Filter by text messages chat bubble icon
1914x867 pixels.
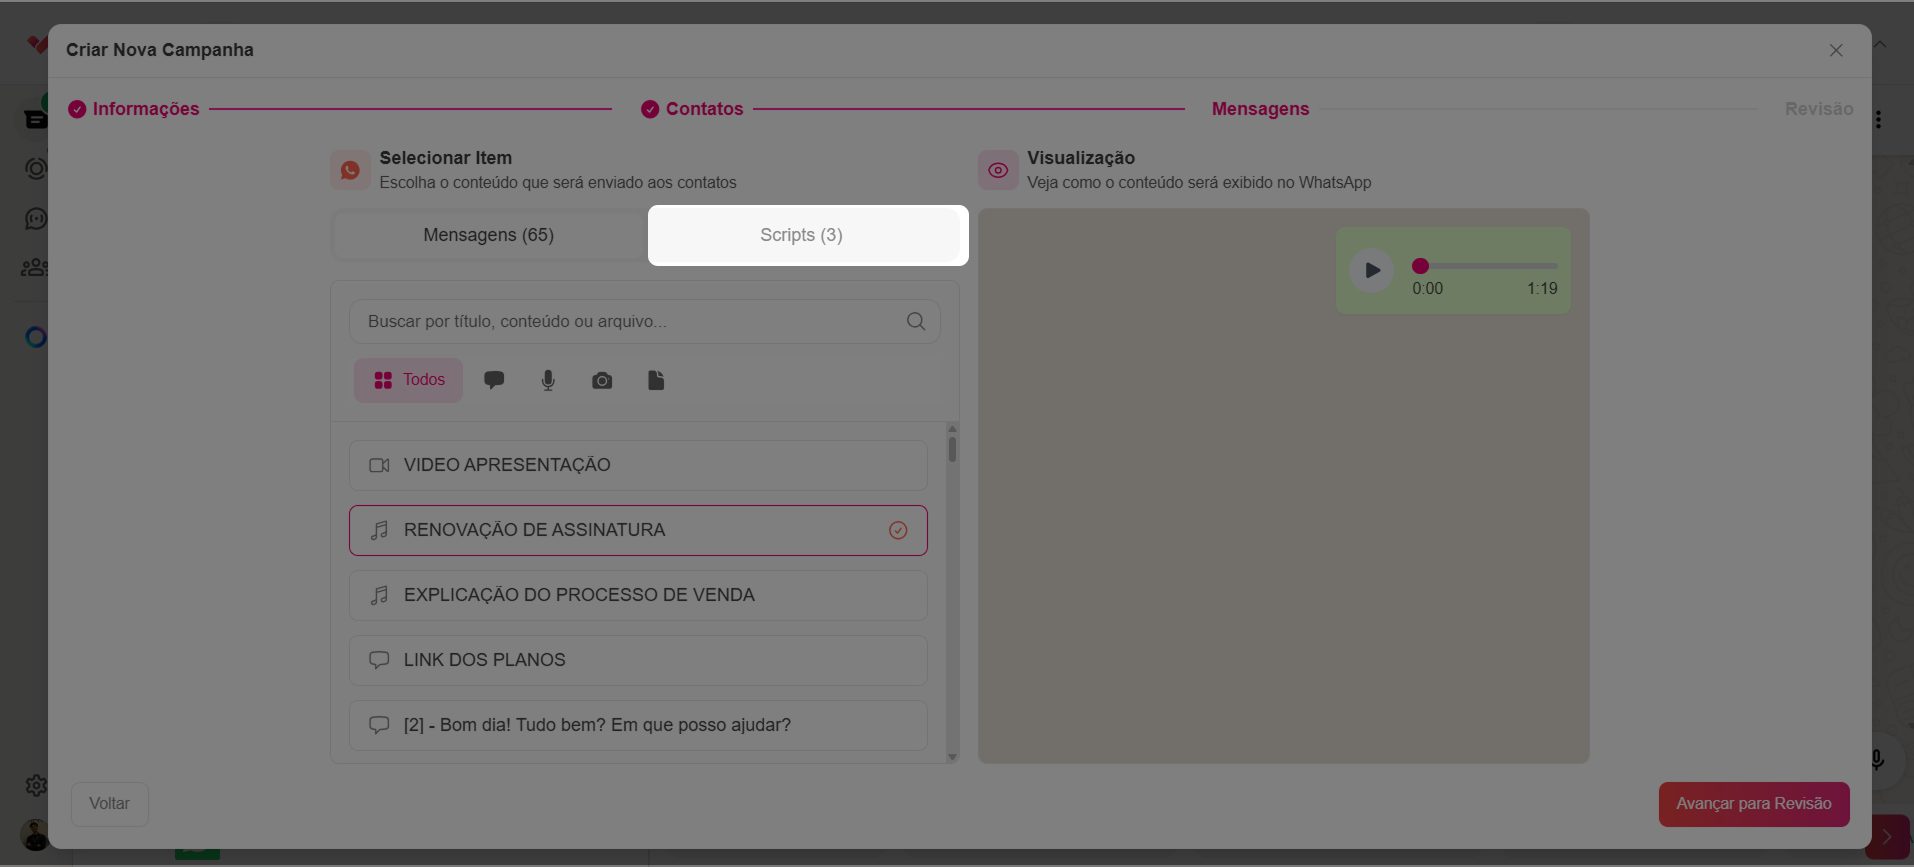coord(494,380)
